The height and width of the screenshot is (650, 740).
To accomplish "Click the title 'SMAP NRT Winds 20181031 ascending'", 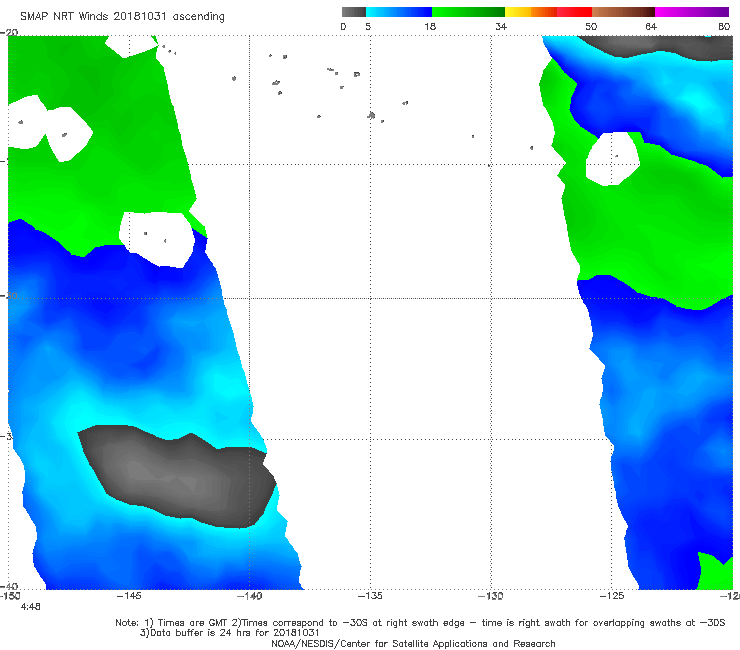I will coord(122,17).
